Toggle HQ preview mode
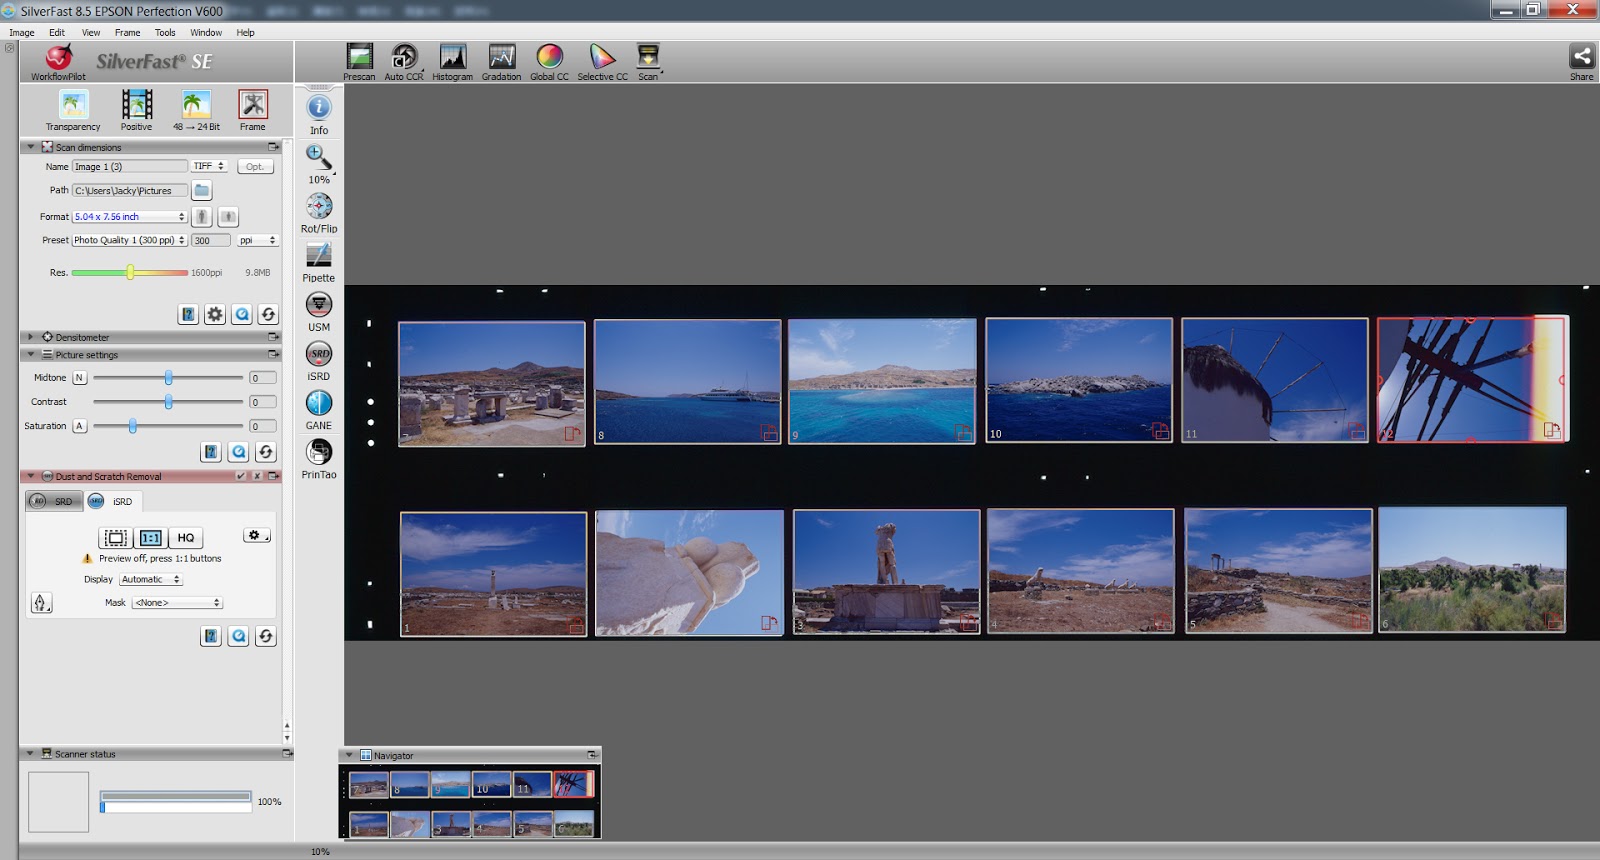 coord(186,538)
